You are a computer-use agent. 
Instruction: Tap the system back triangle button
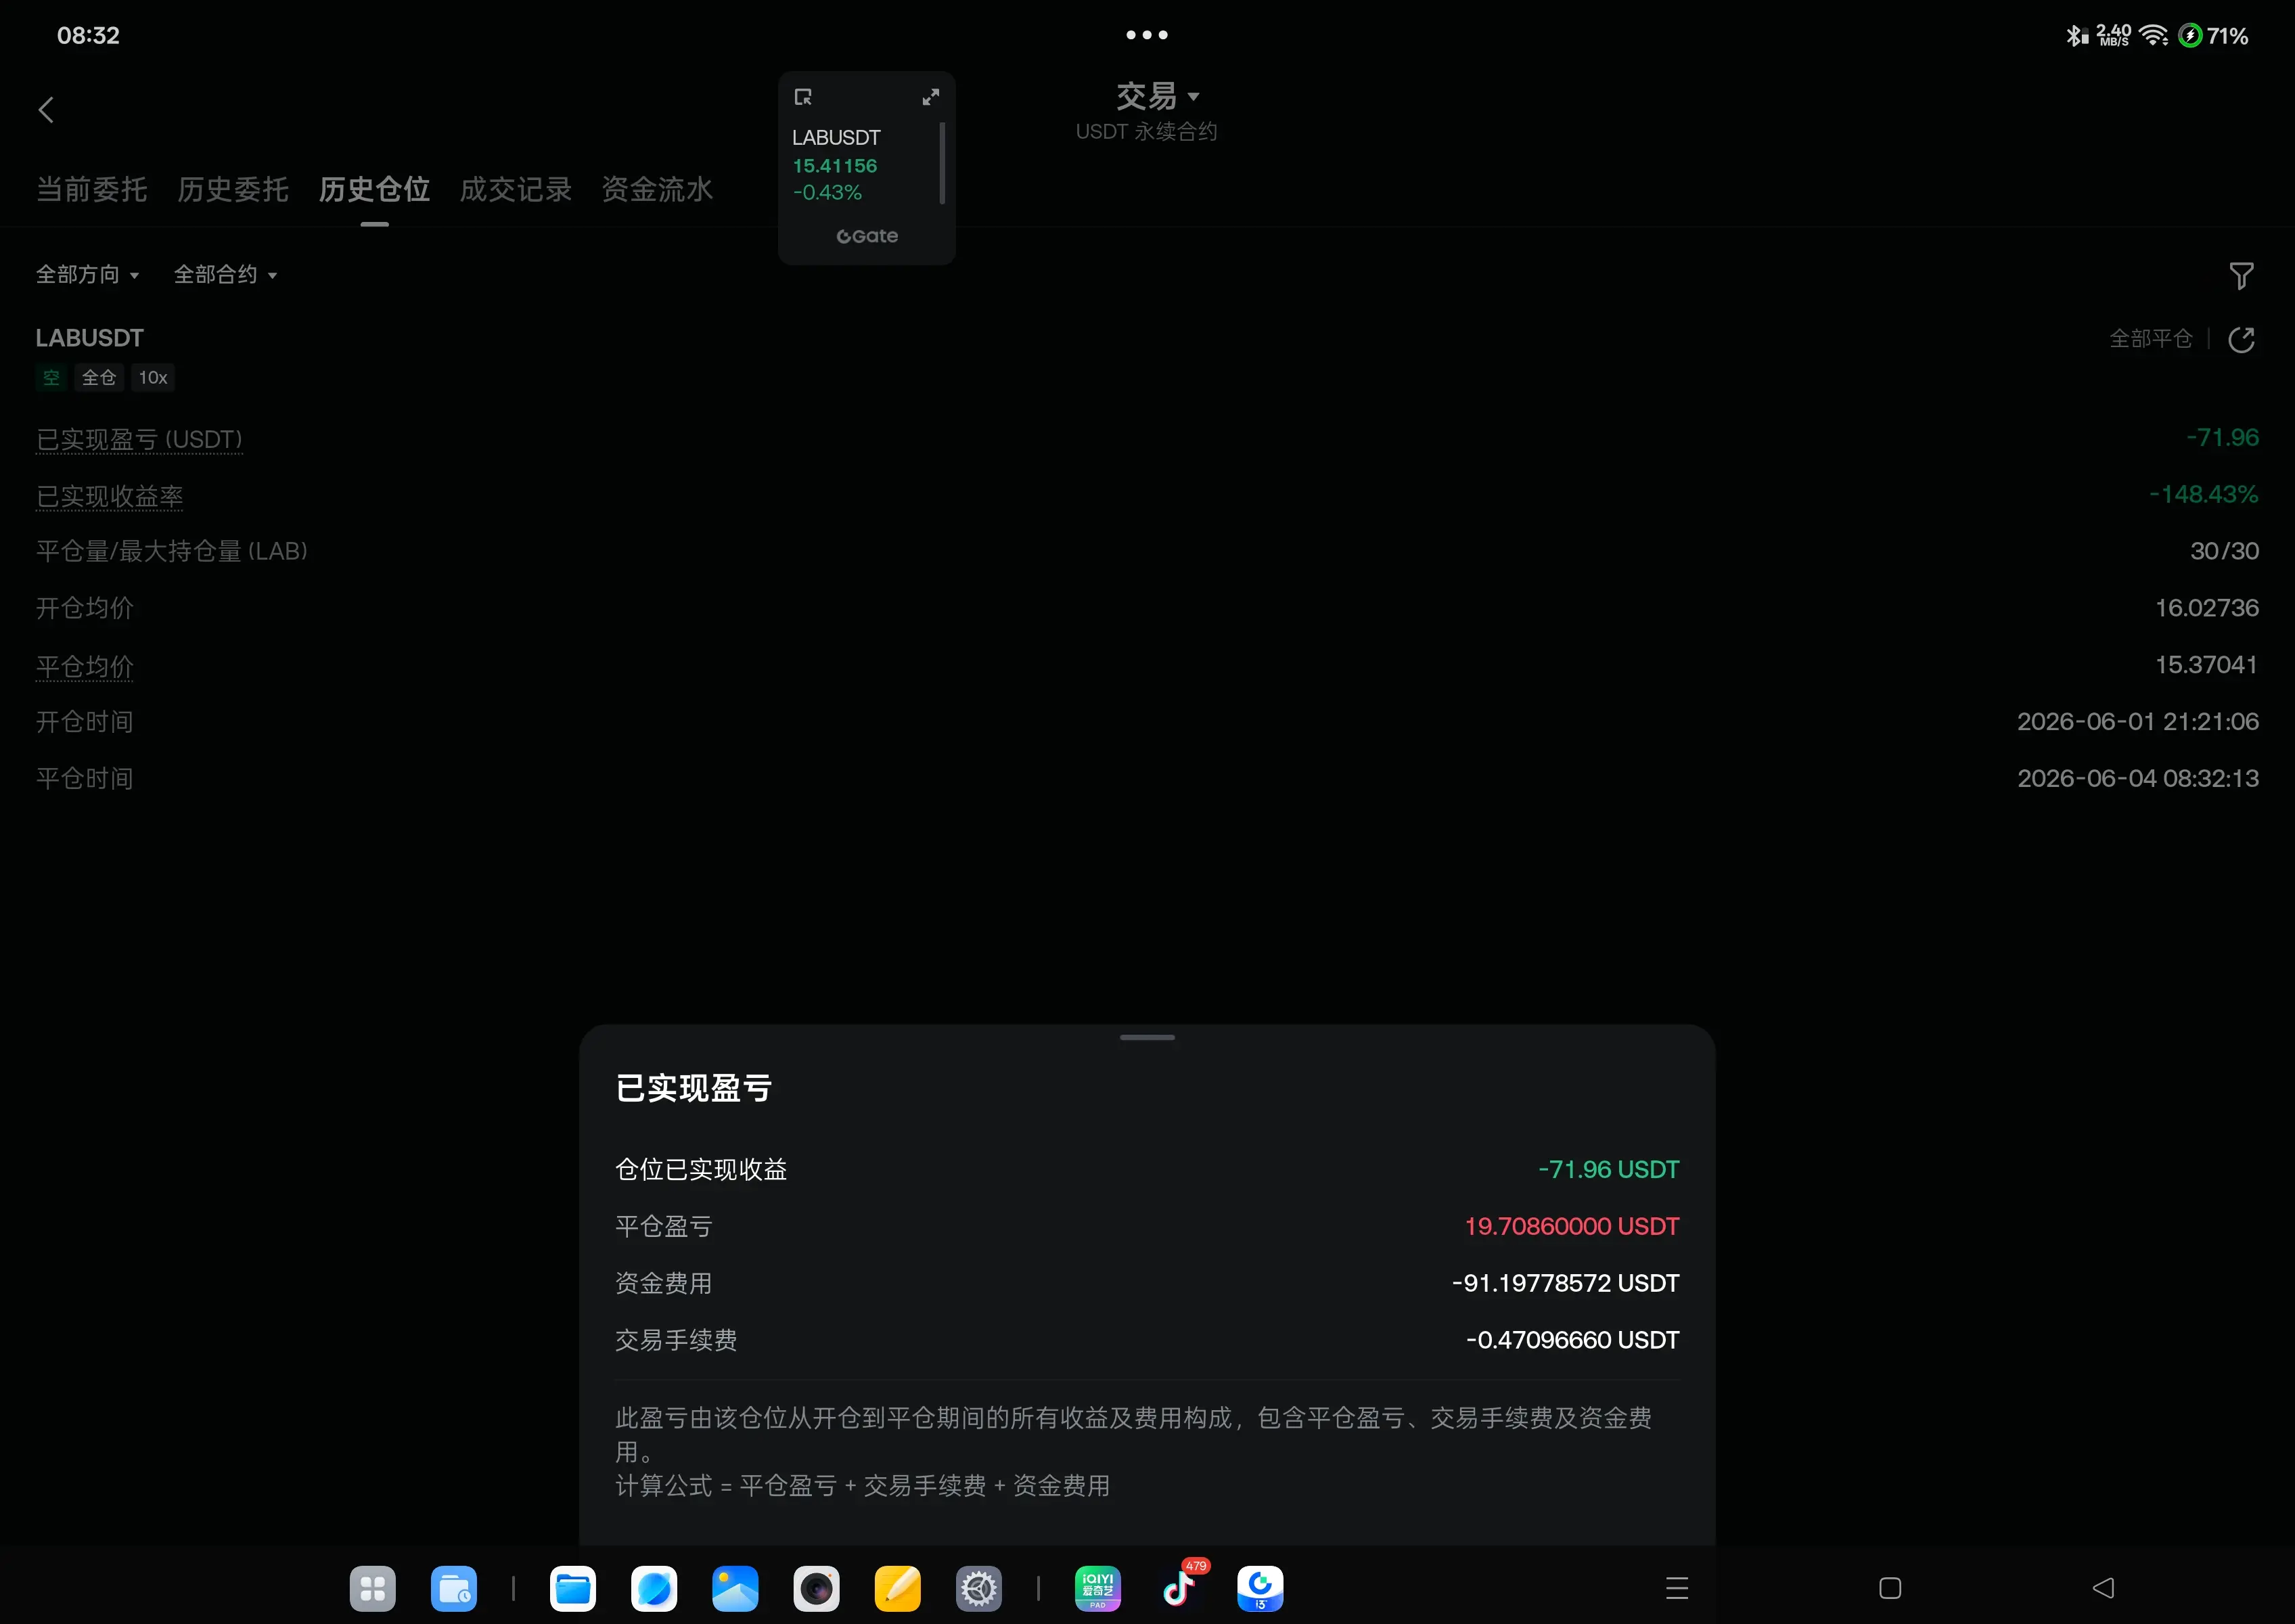[2103, 1588]
